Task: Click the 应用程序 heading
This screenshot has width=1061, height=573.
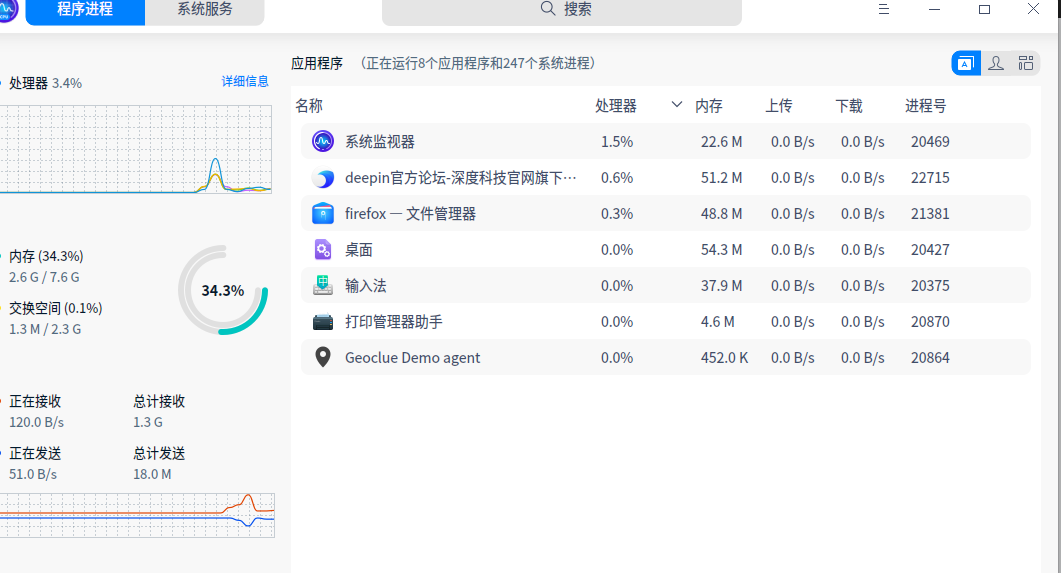Action: click(317, 64)
